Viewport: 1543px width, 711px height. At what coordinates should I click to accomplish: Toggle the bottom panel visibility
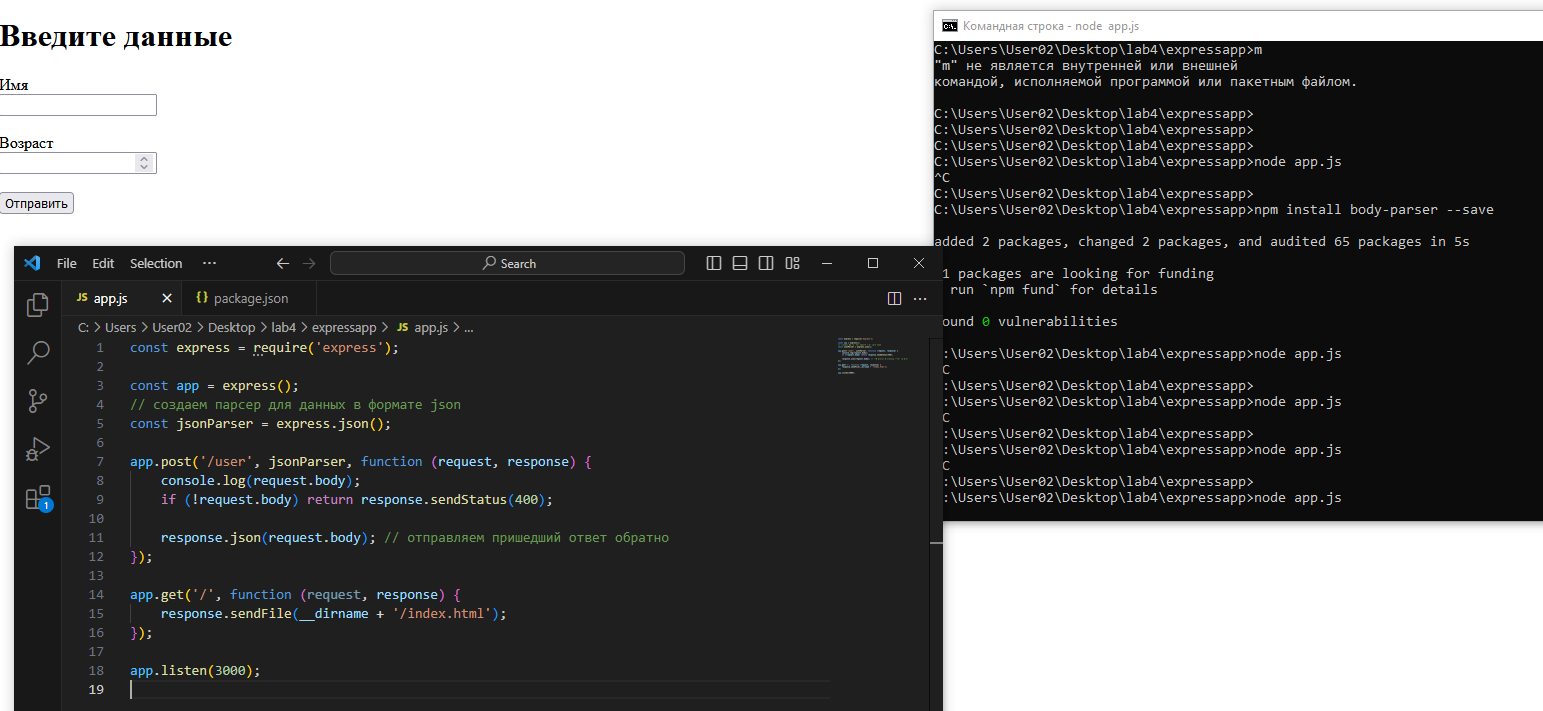(740, 264)
